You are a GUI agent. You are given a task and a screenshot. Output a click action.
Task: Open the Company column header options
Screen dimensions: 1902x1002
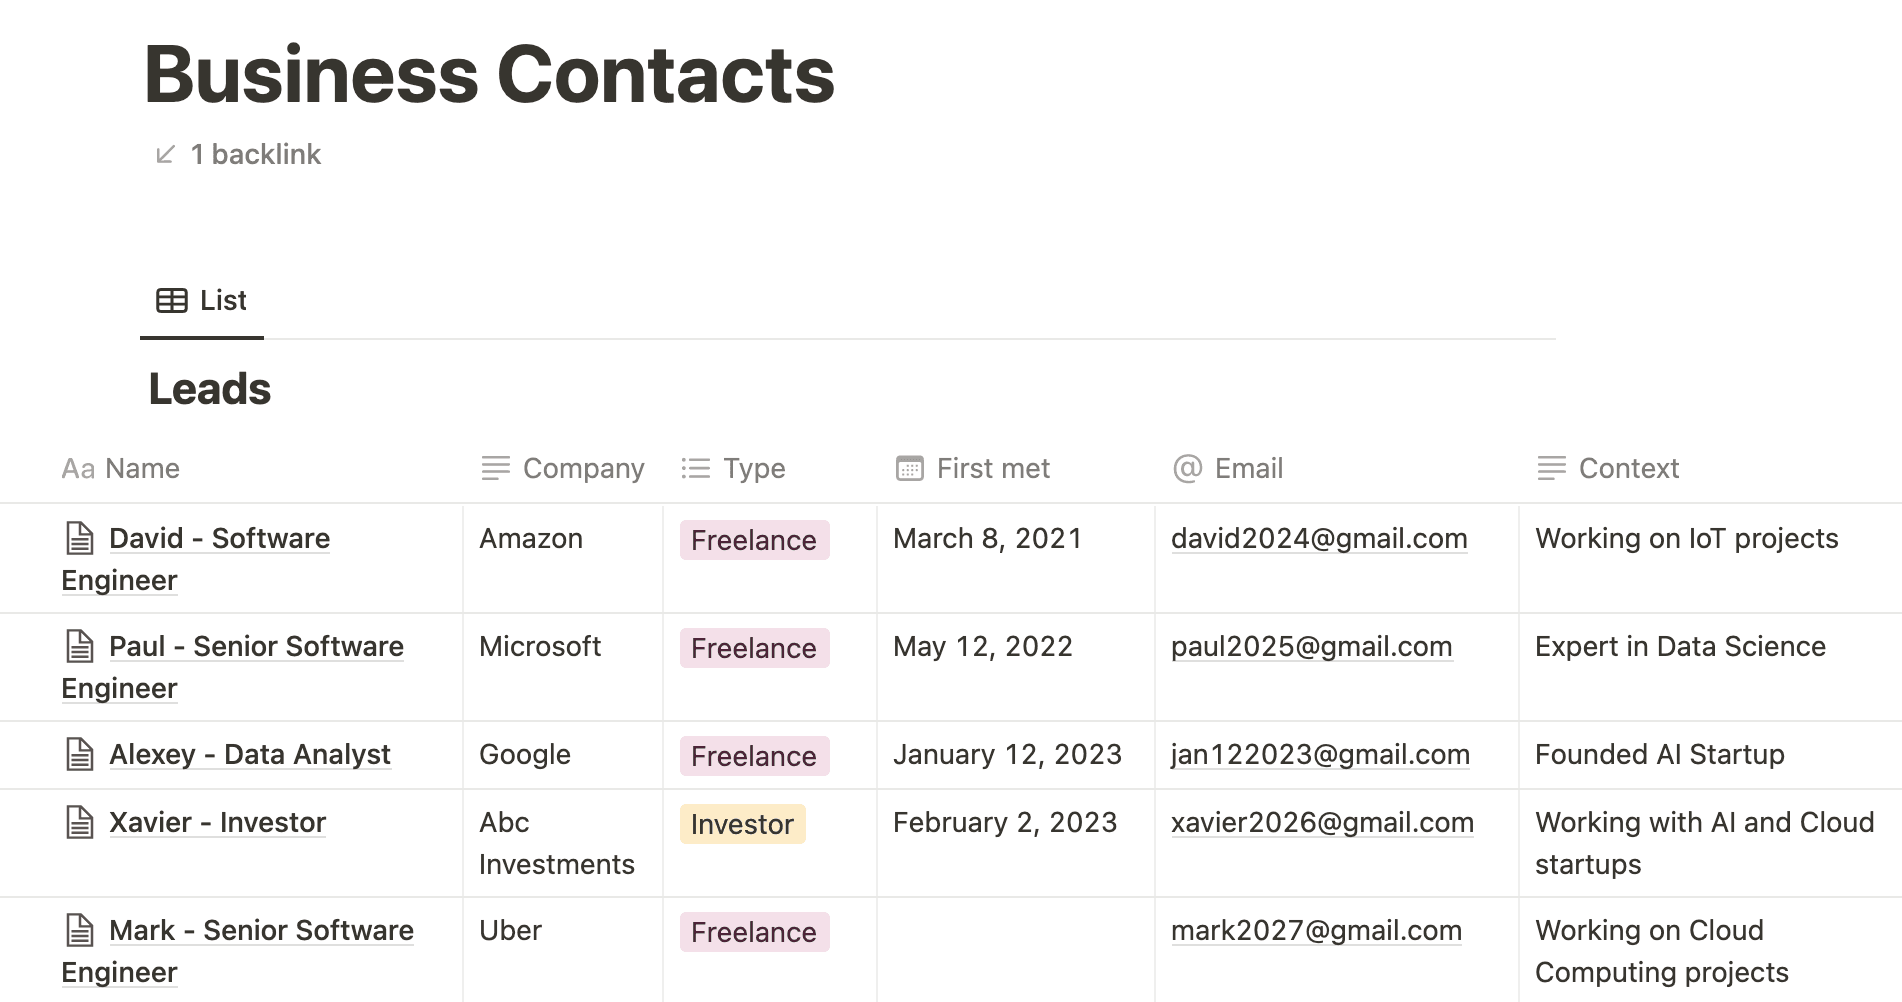click(562, 468)
